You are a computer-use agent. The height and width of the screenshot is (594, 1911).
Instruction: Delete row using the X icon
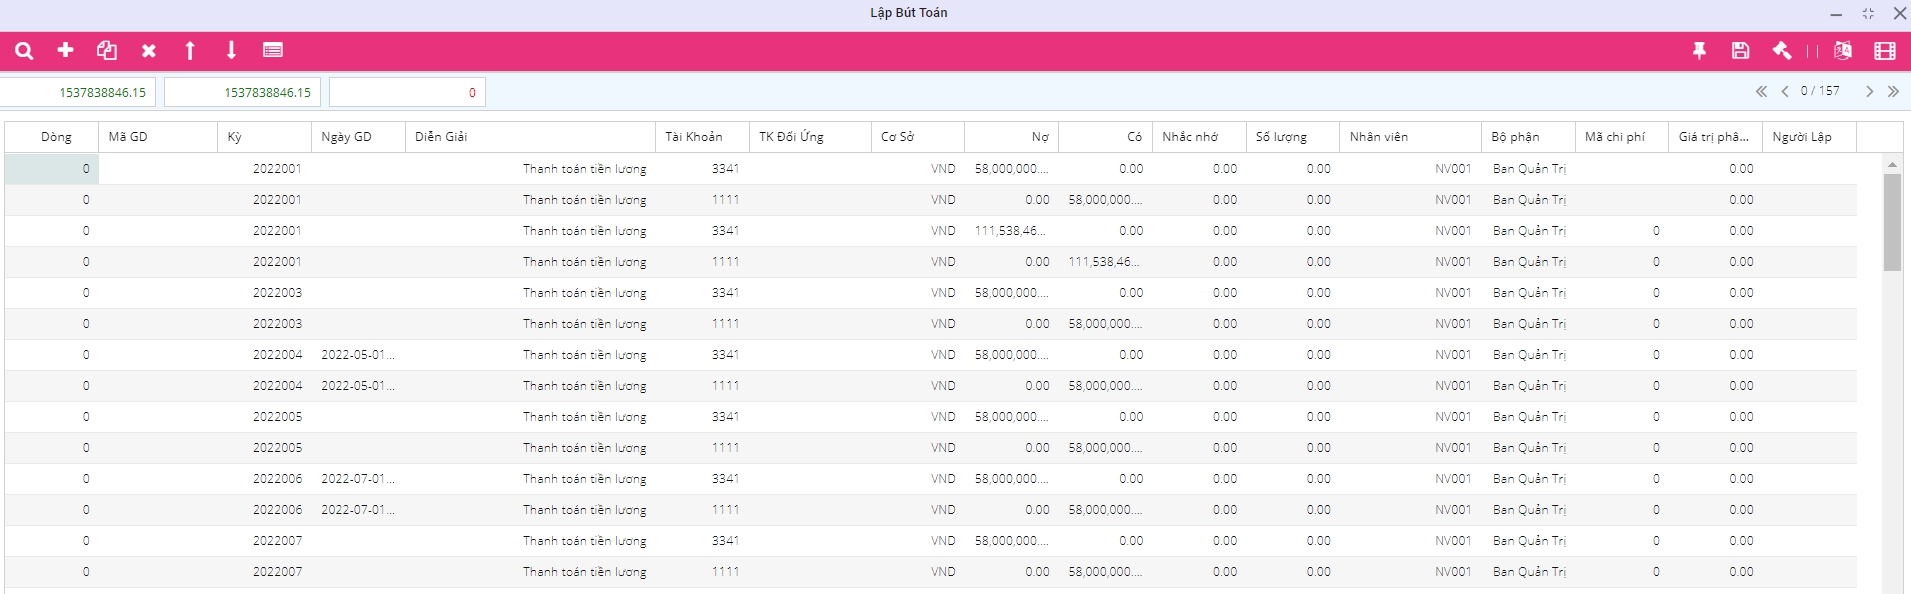click(x=149, y=51)
